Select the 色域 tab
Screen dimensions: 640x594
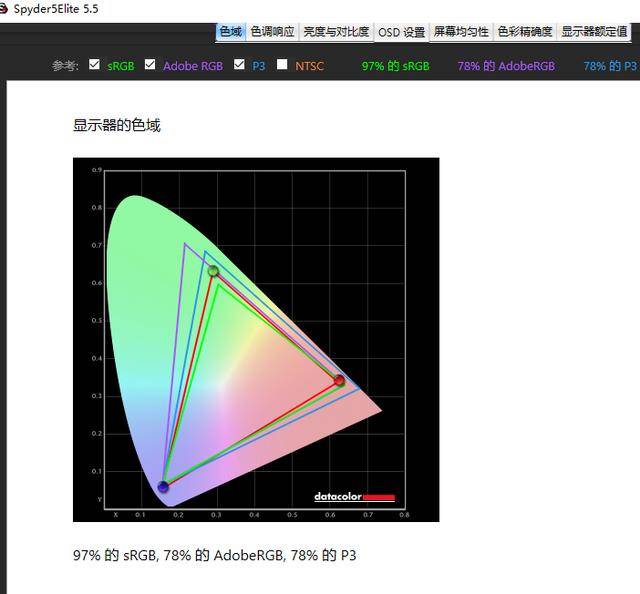coord(230,32)
